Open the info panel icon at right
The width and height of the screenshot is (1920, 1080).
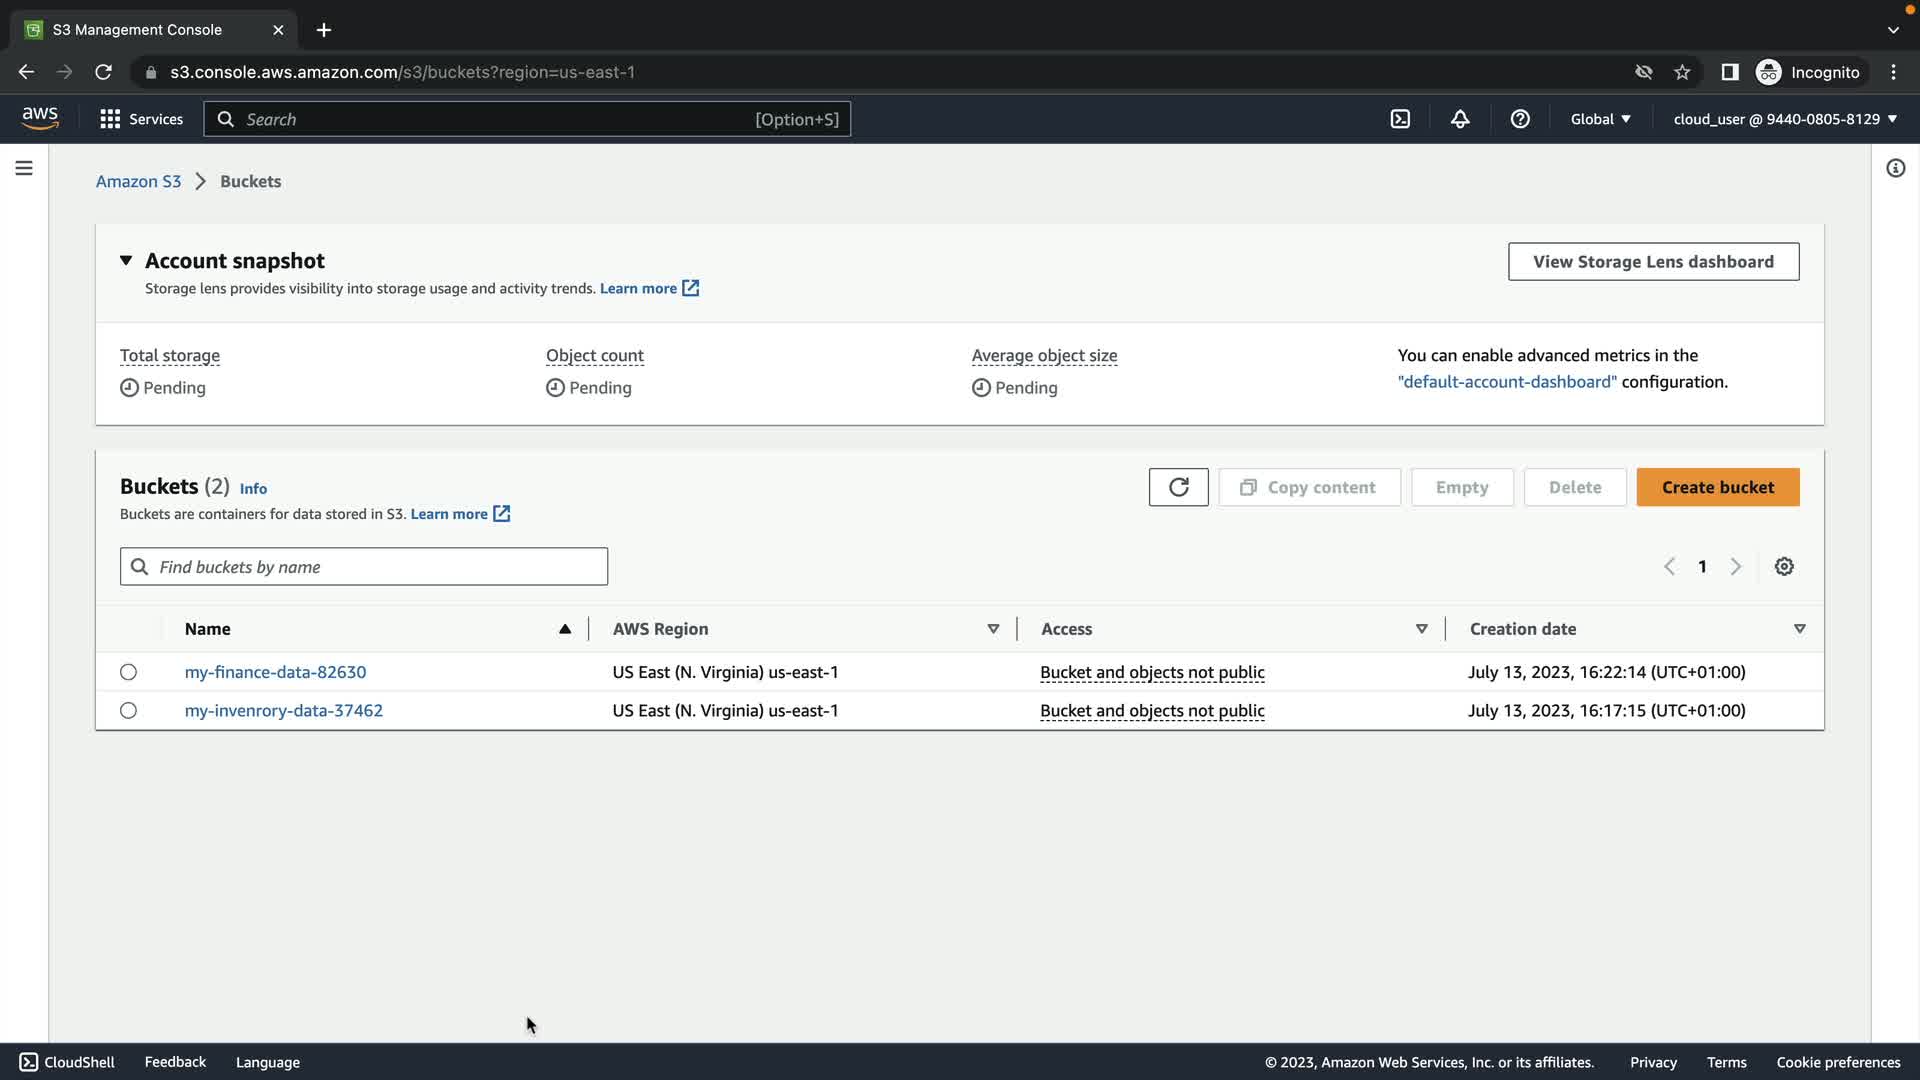pos(1895,168)
